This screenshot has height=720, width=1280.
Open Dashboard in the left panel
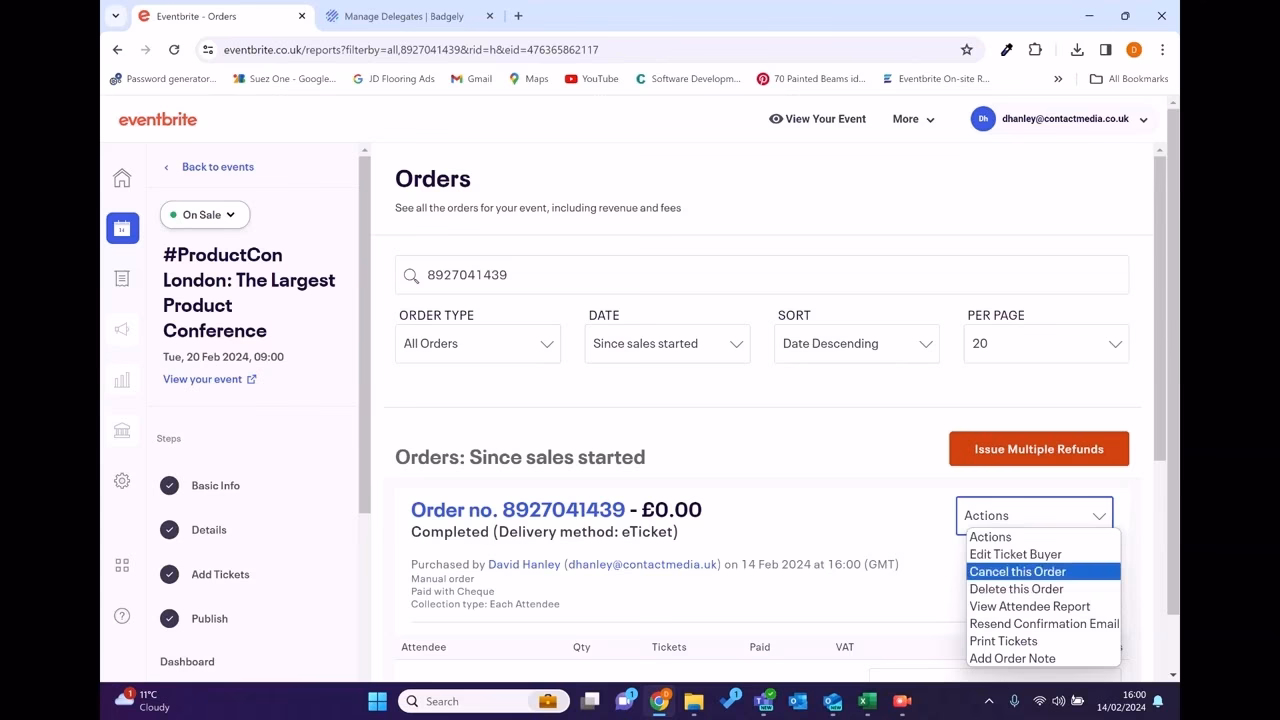[187, 662]
